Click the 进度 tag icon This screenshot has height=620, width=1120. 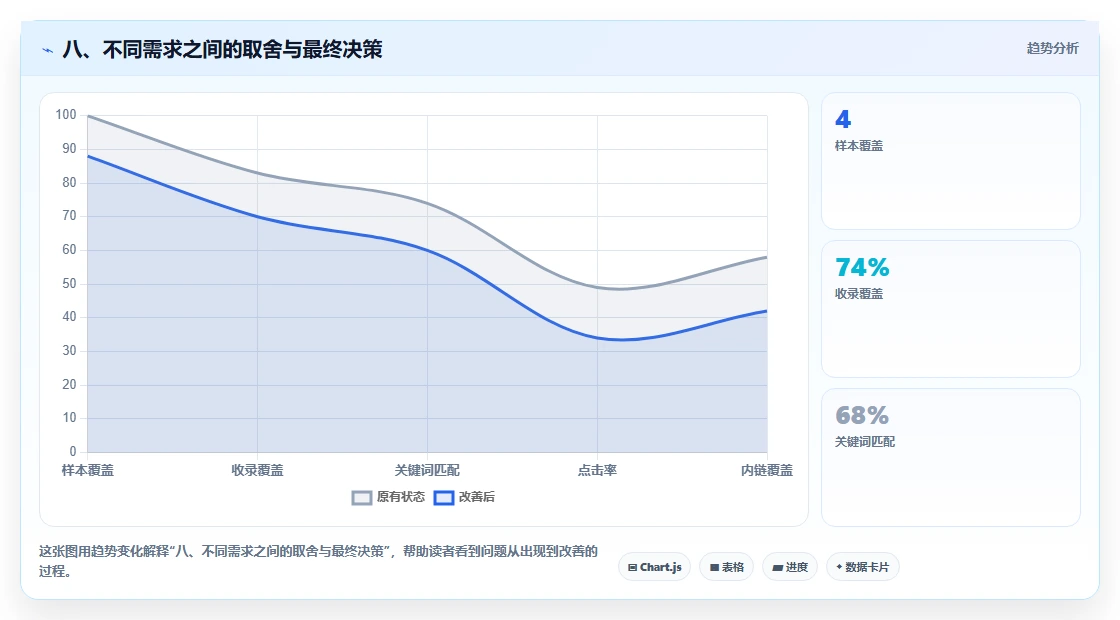(778, 568)
